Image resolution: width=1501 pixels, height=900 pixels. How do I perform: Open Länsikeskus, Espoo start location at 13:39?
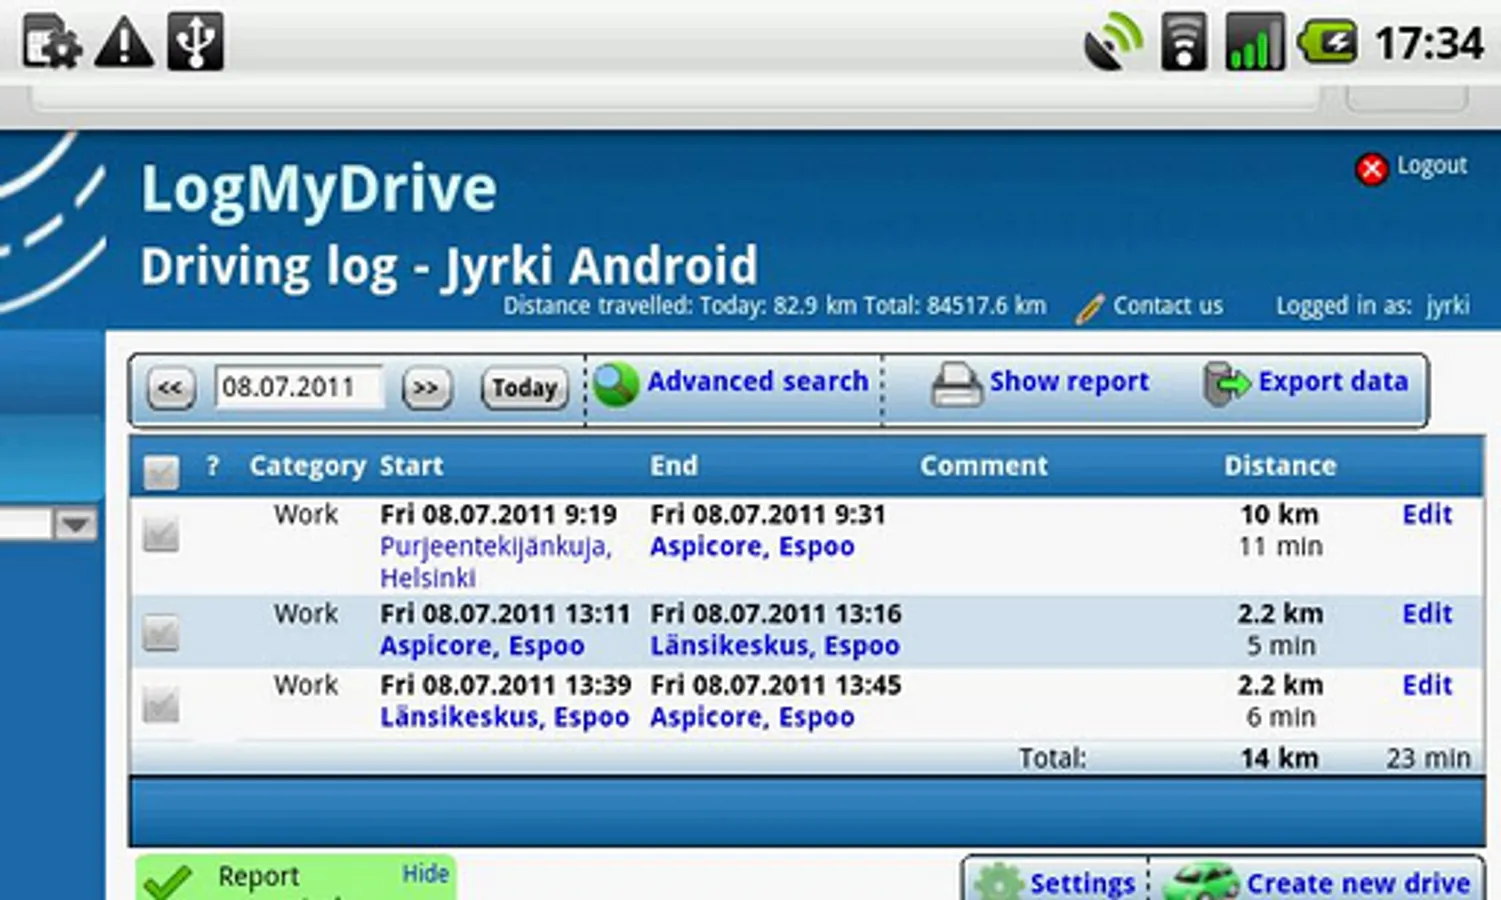coord(505,717)
